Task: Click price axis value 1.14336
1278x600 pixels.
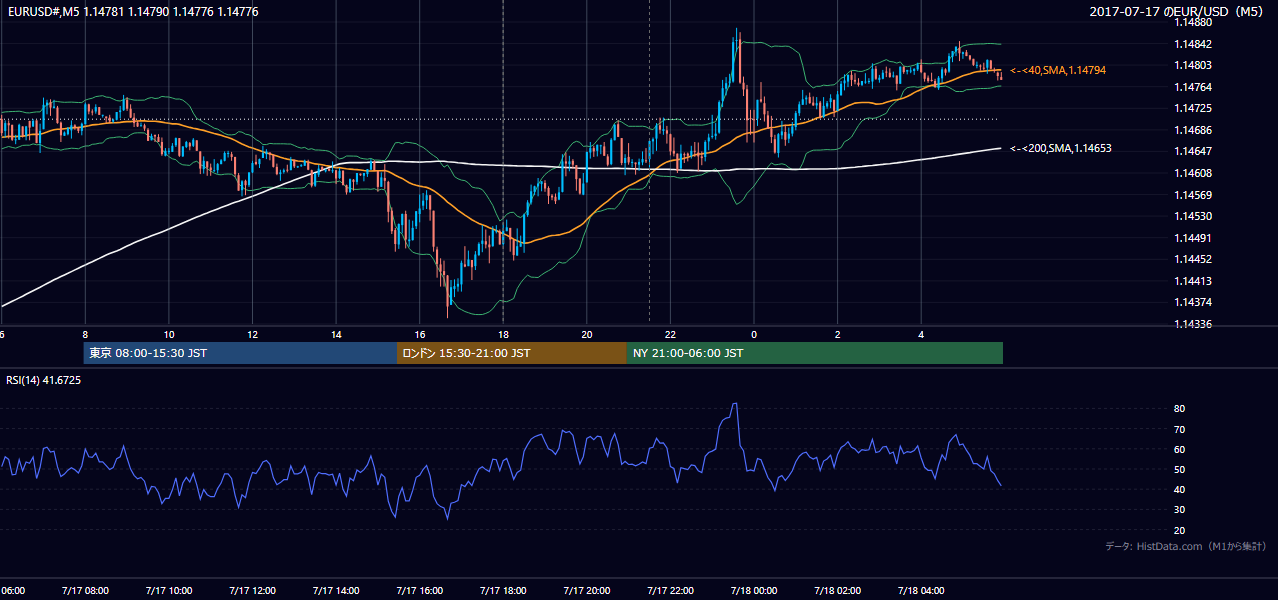Action: tap(1193, 324)
